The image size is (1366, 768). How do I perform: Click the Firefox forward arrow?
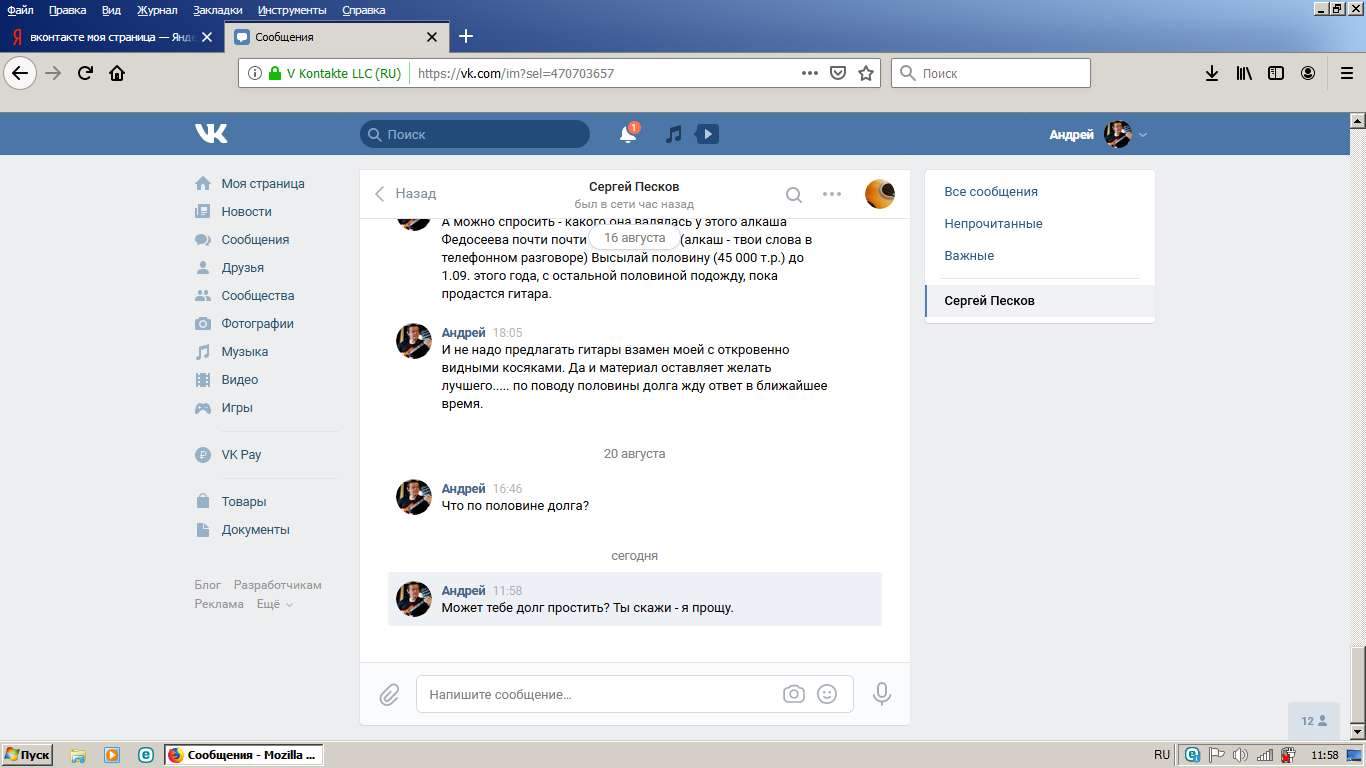click(x=53, y=73)
